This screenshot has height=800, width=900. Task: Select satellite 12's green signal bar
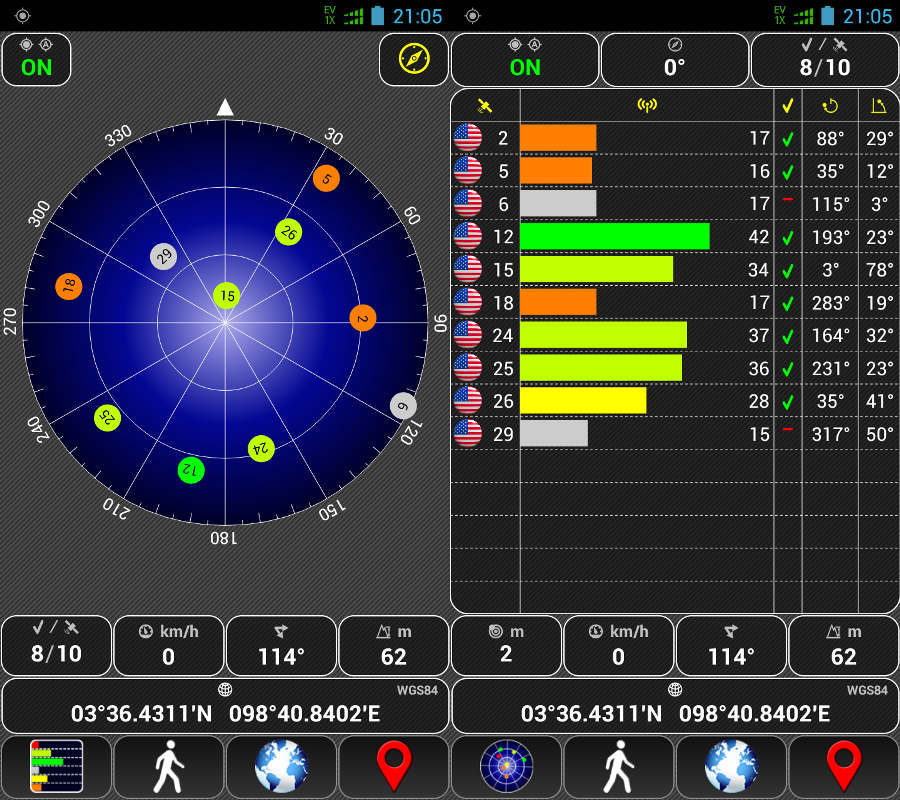pos(614,236)
